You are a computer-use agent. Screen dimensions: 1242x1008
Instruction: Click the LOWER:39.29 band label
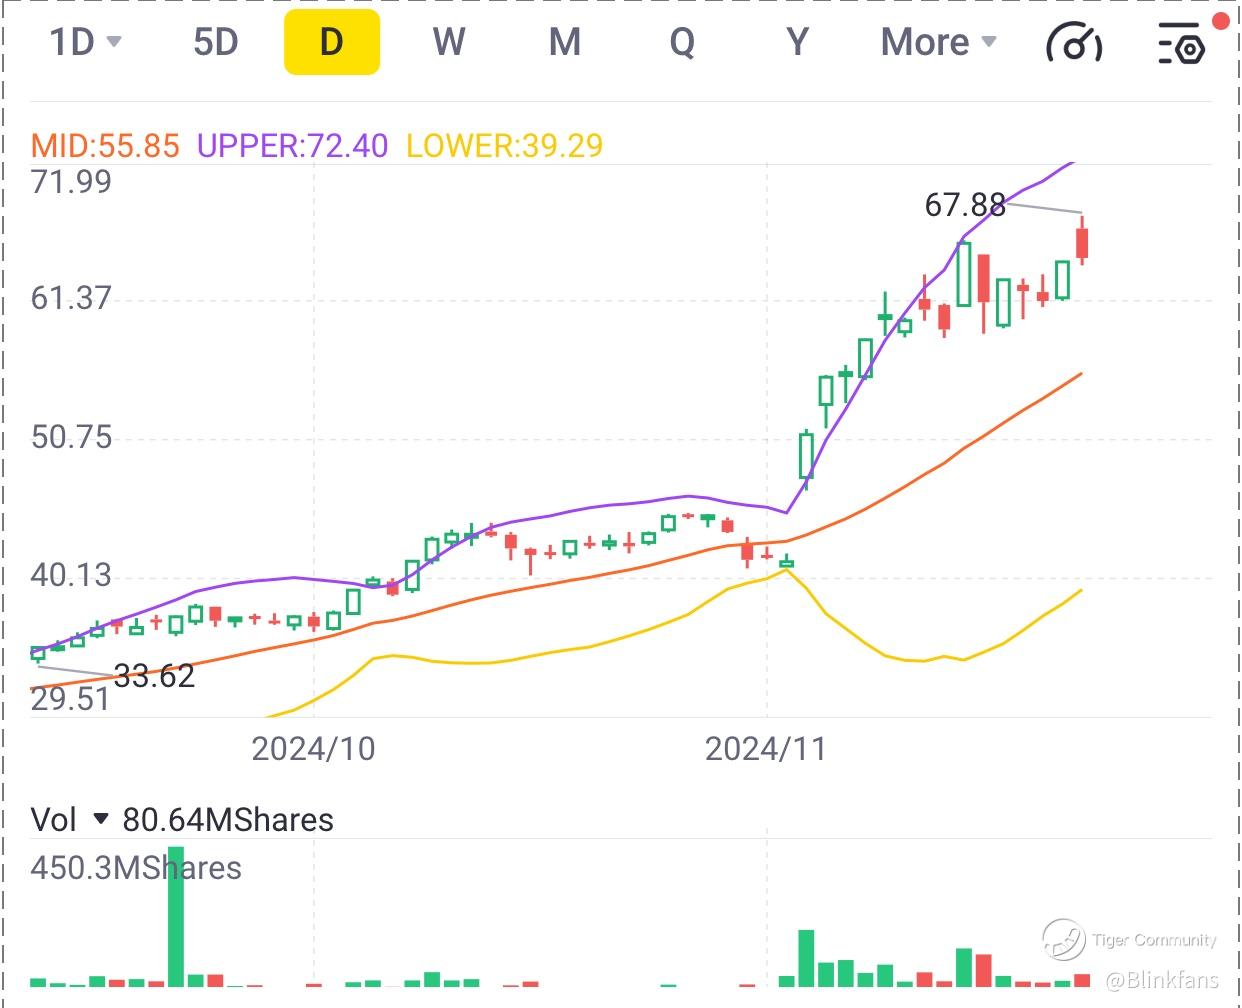pyautogui.click(x=505, y=146)
